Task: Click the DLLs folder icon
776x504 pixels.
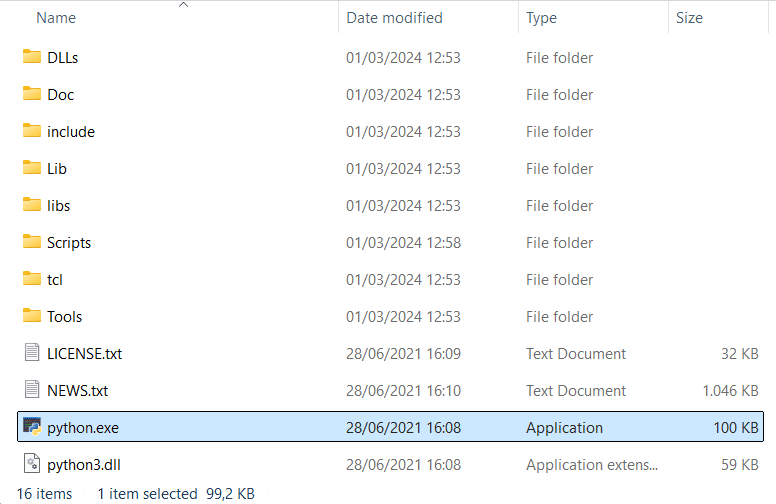Action: pyautogui.click(x=32, y=57)
